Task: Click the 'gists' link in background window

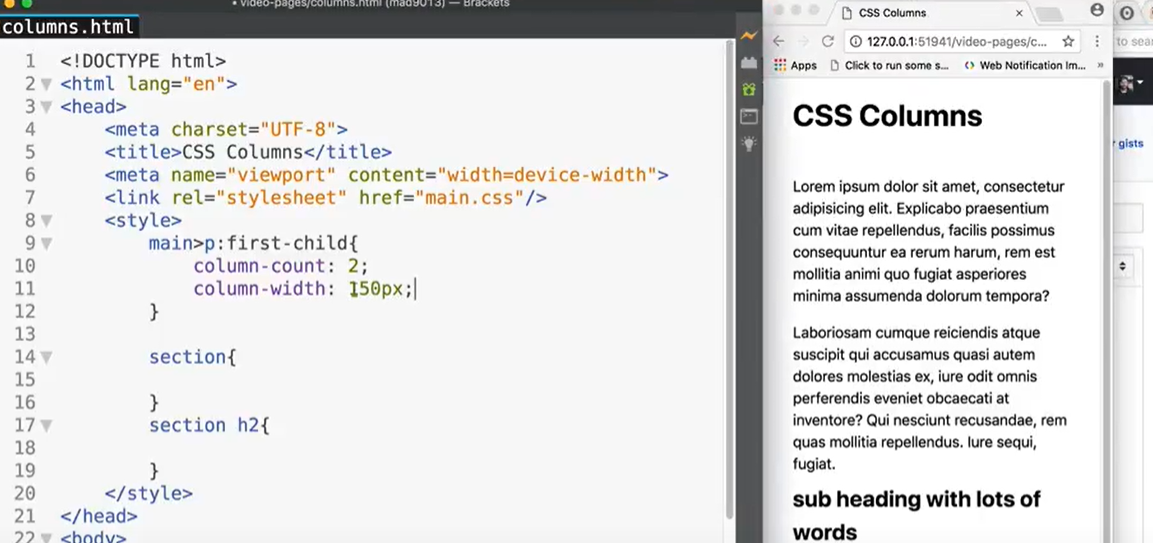Action: click(x=1130, y=144)
